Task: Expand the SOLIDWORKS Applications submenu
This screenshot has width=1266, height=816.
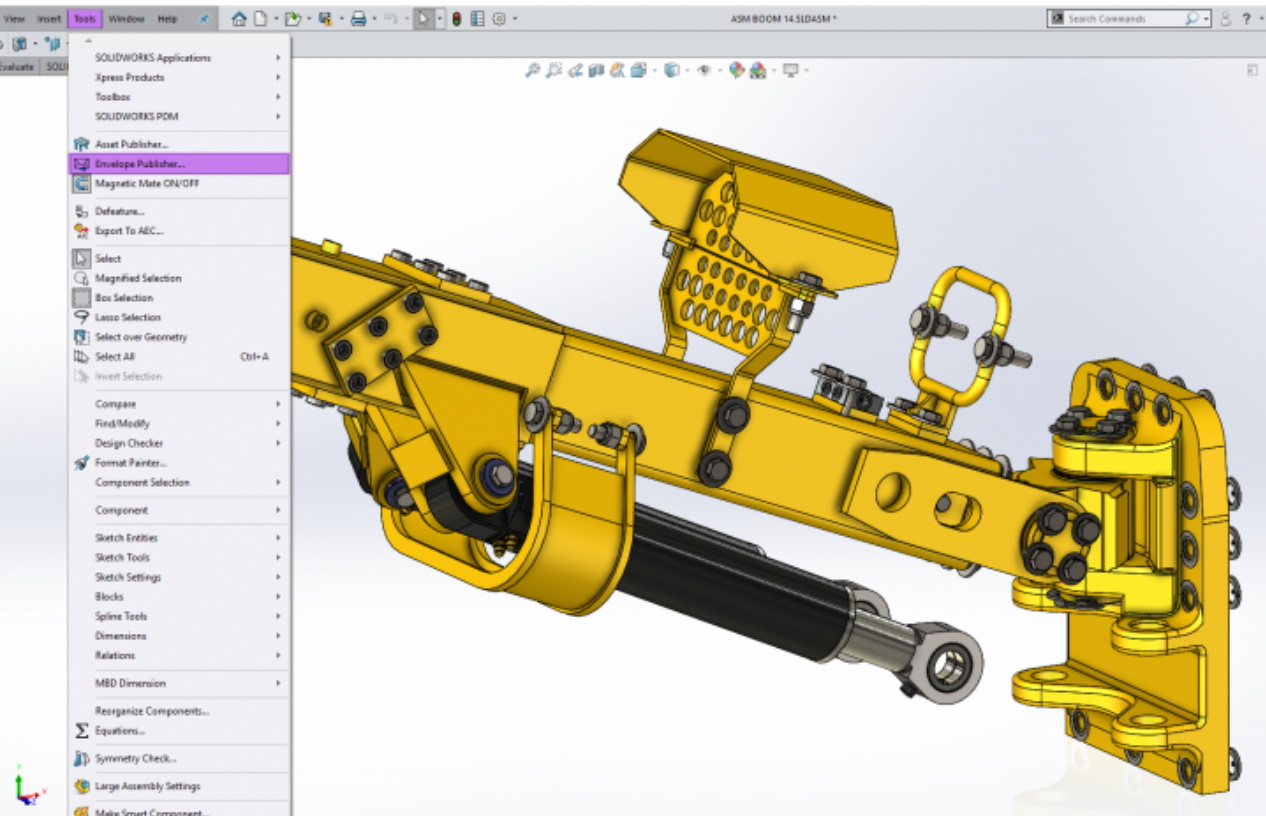Action: (x=153, y=58)
